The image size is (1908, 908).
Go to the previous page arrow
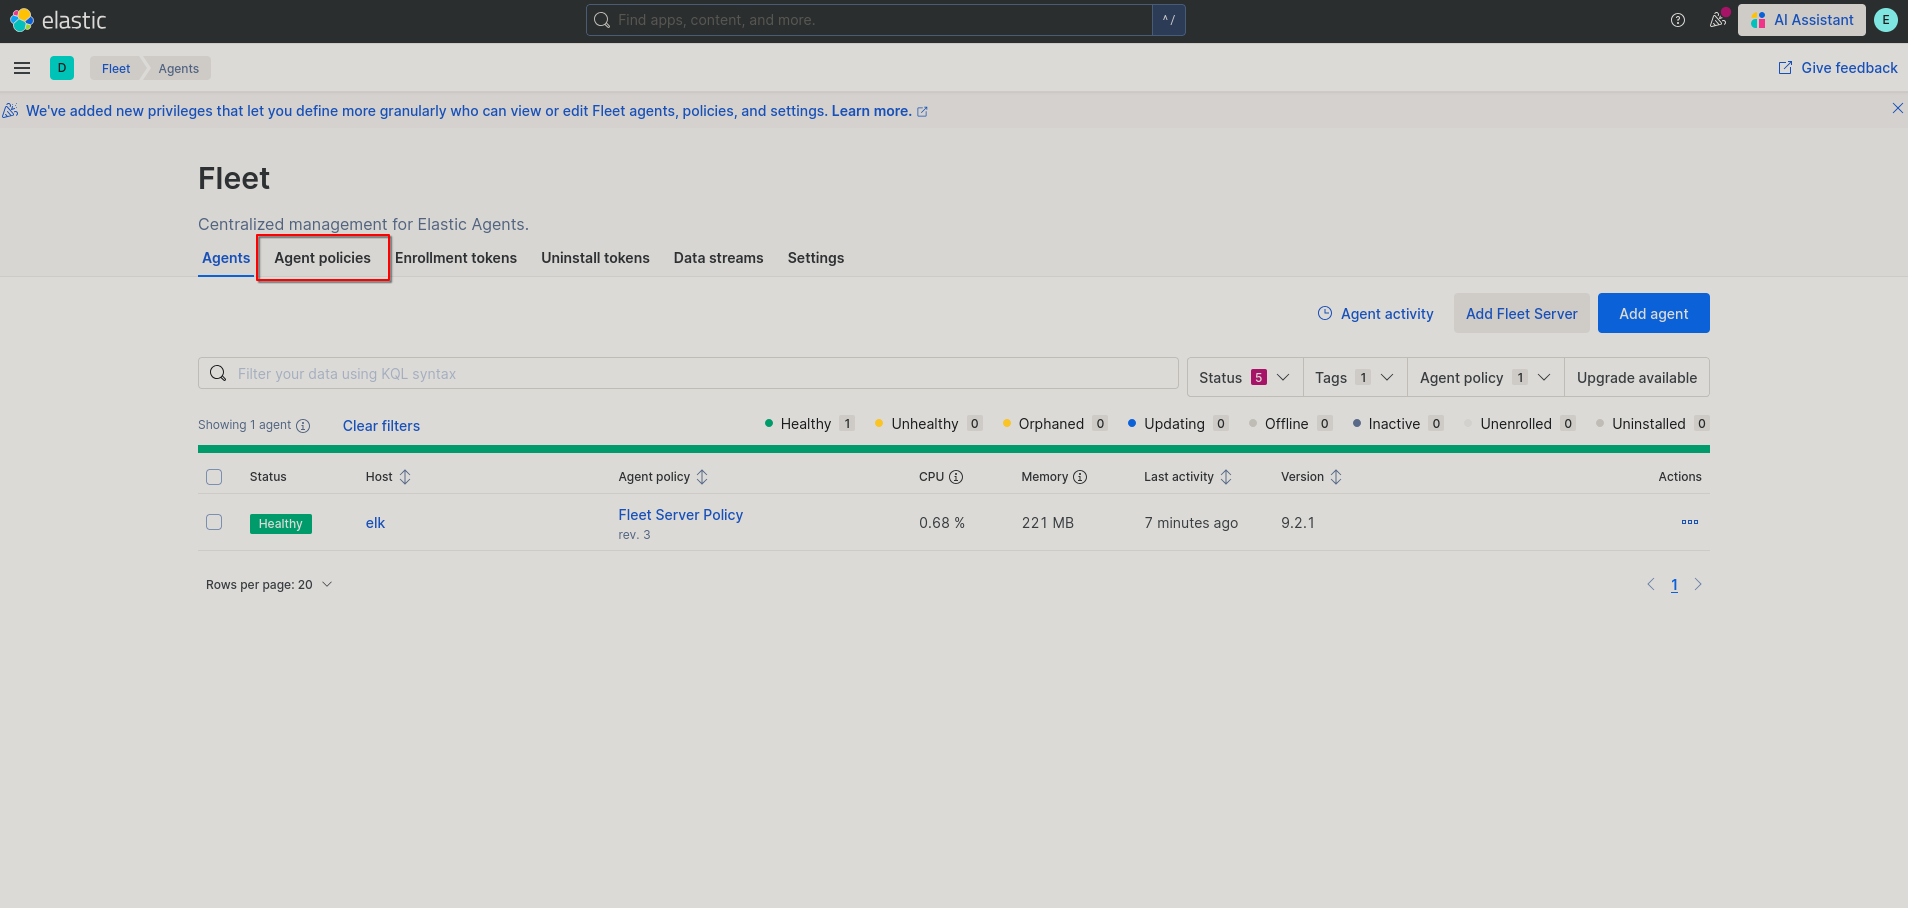[1651, 585]
